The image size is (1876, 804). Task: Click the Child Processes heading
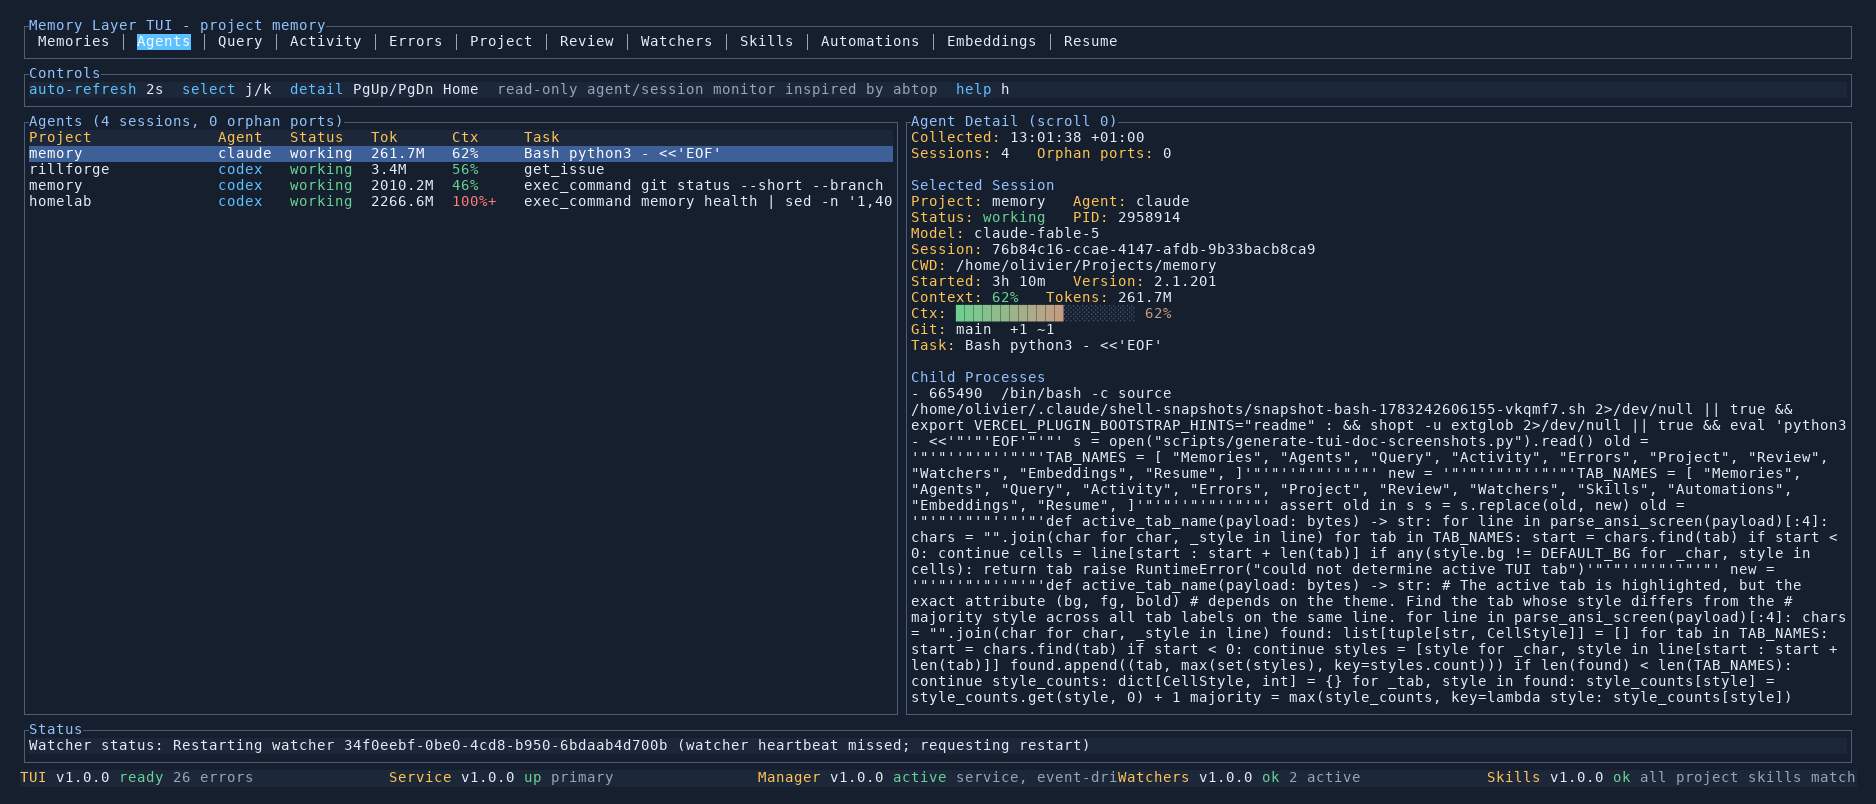[978, 377]
